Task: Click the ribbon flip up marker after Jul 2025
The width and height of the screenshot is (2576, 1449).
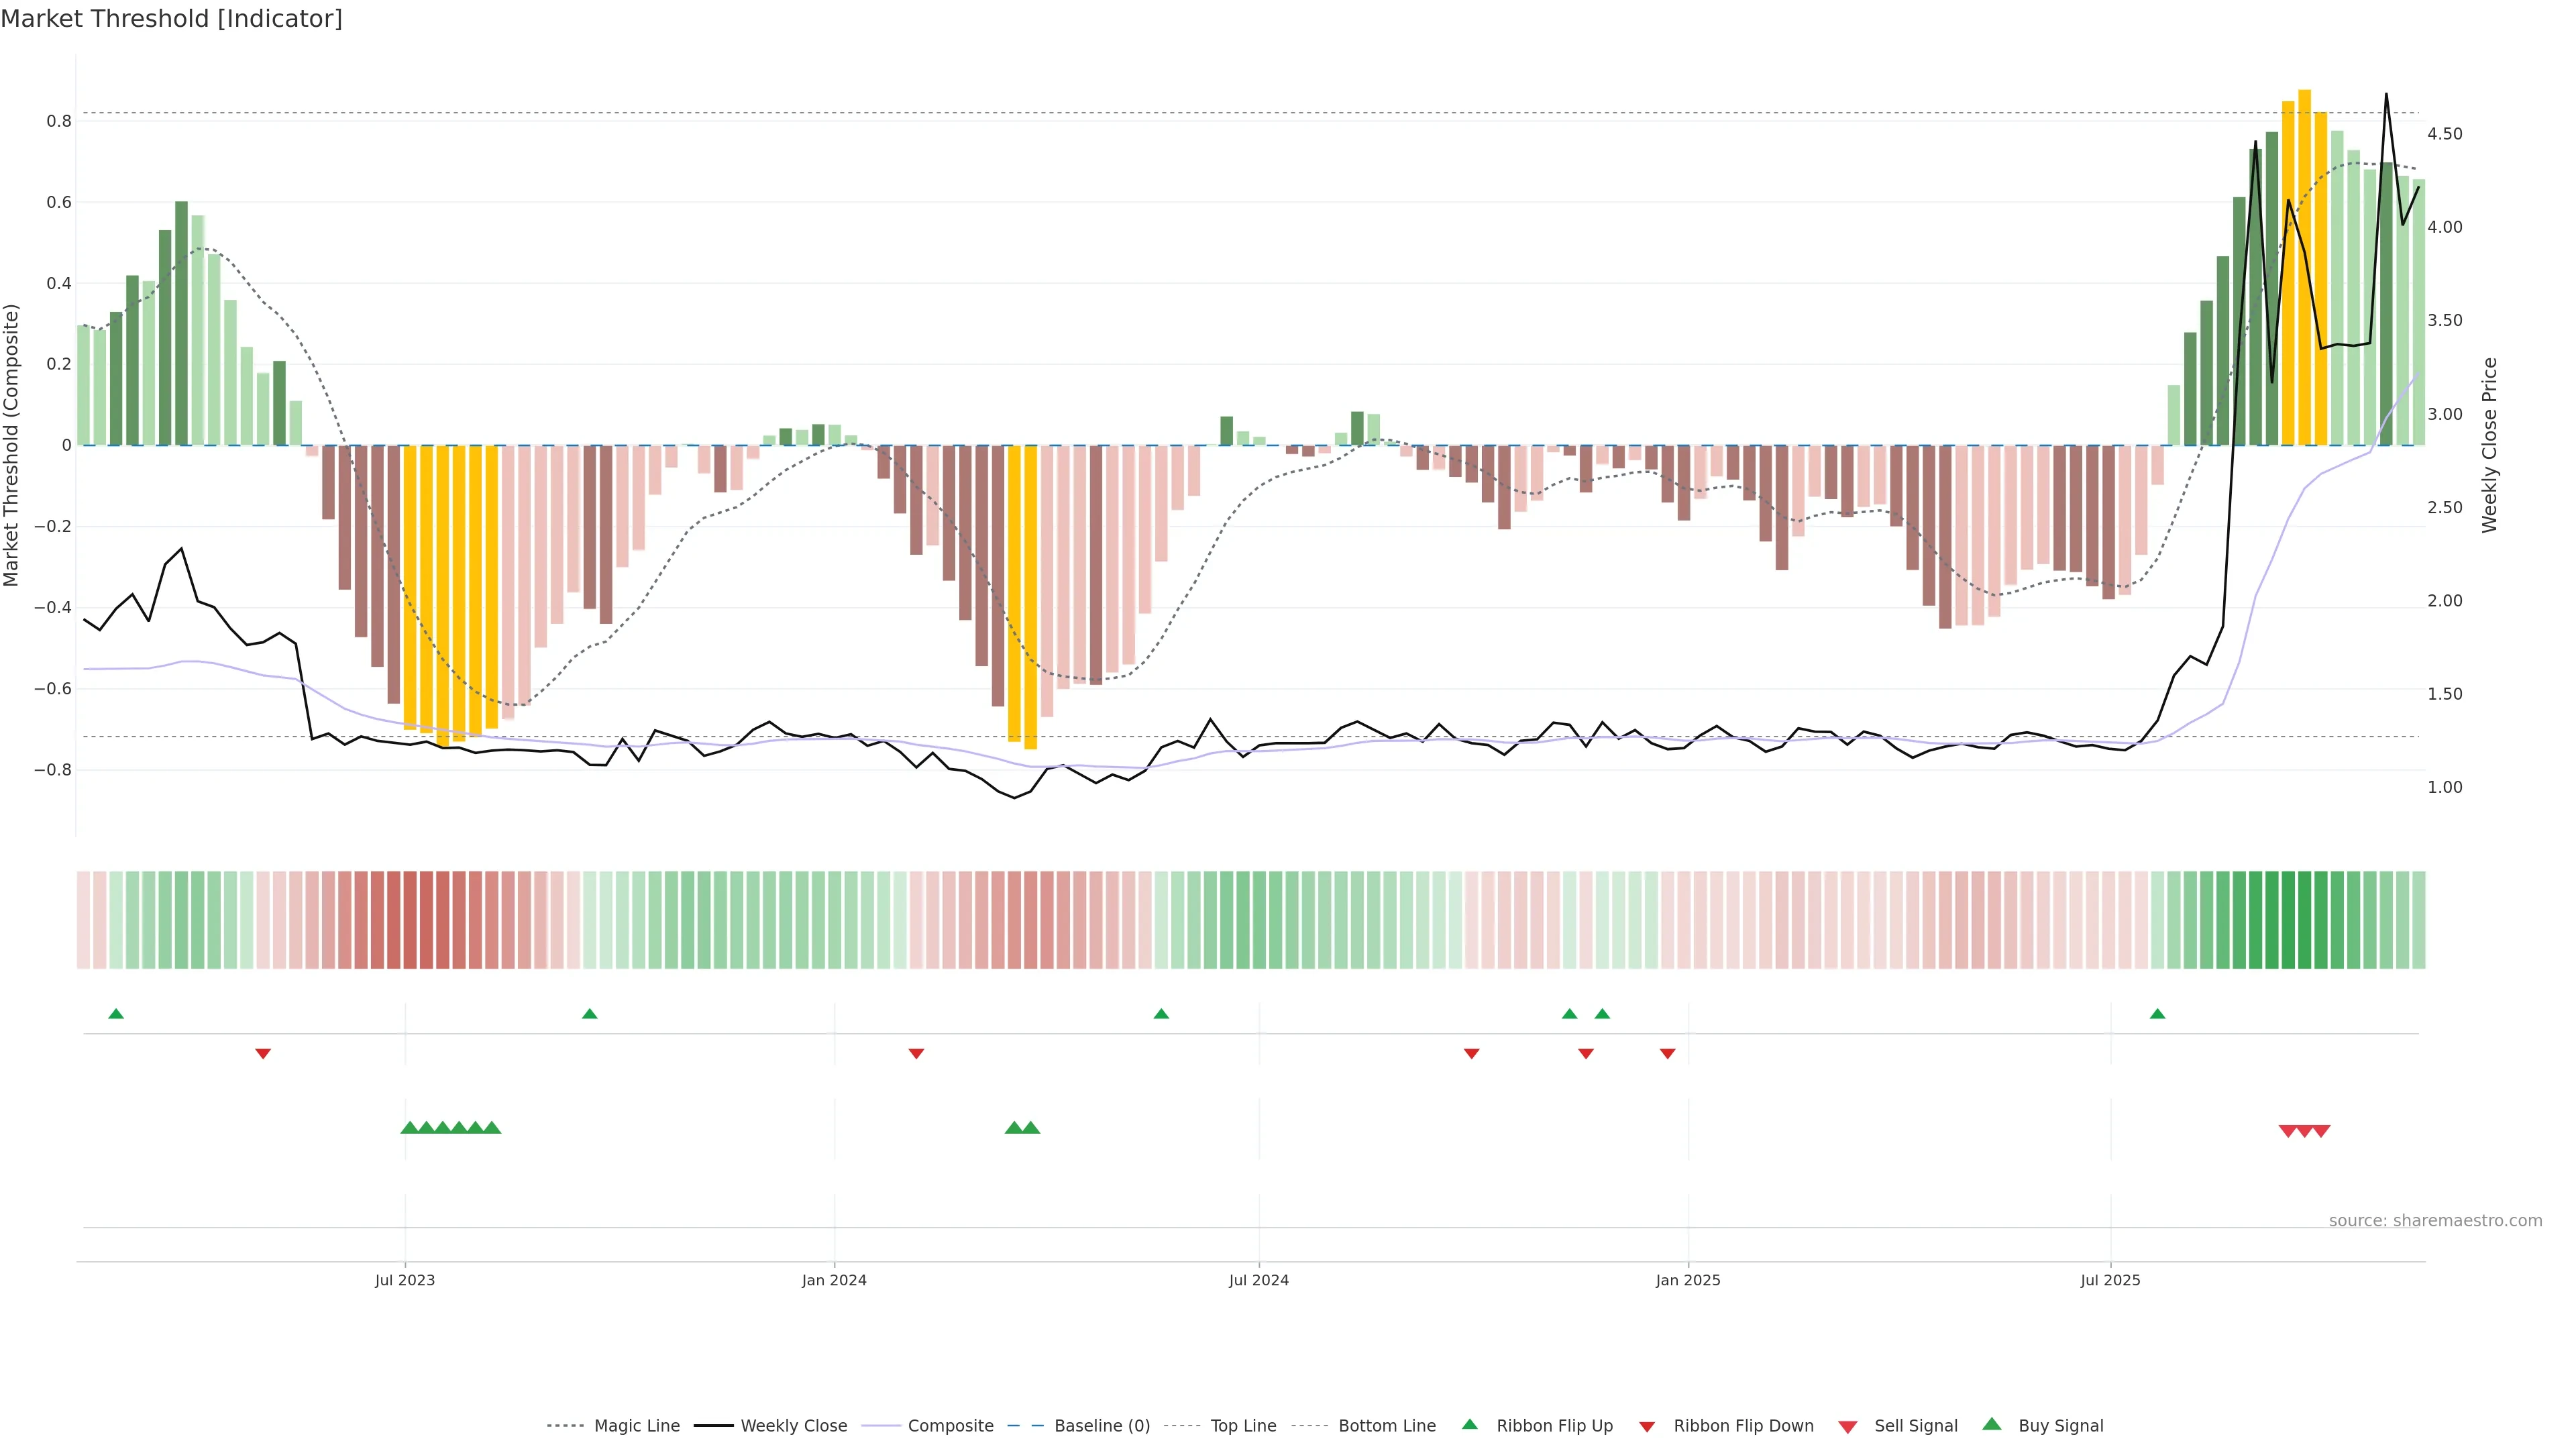Action: (x=2157, y=1014)
